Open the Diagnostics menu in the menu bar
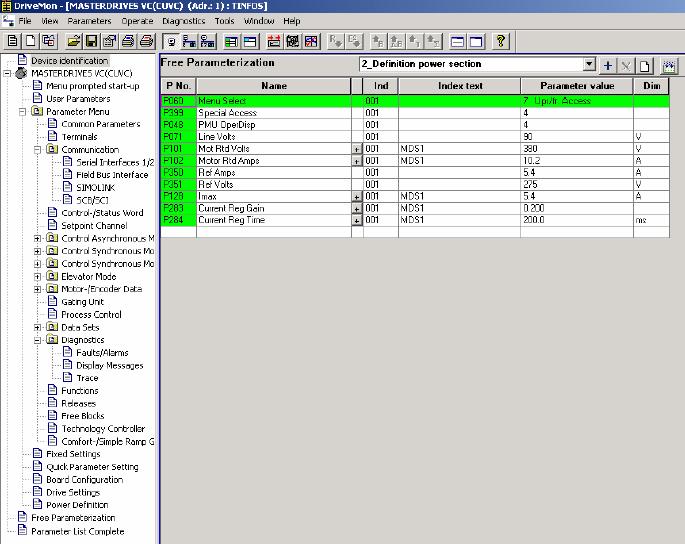This screenshot has width=685, height=544. pos(183,21)
